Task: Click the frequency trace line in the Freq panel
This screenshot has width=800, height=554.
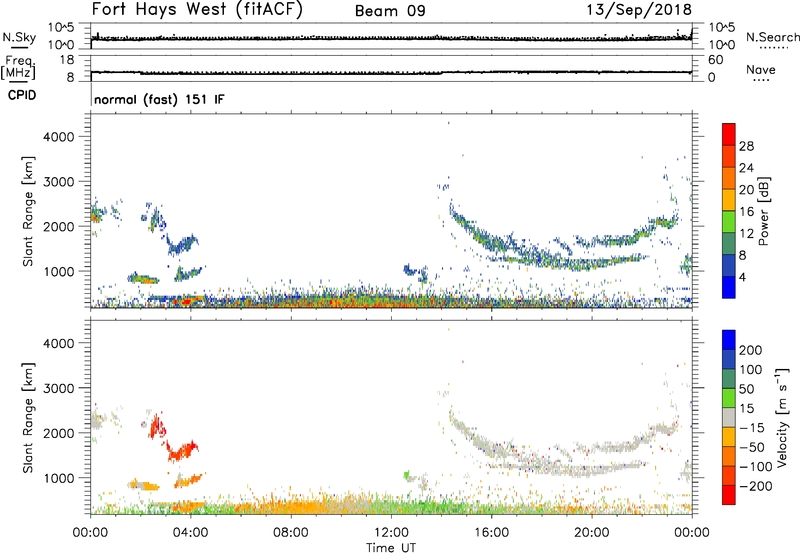Action: click(x=391, y=72)
